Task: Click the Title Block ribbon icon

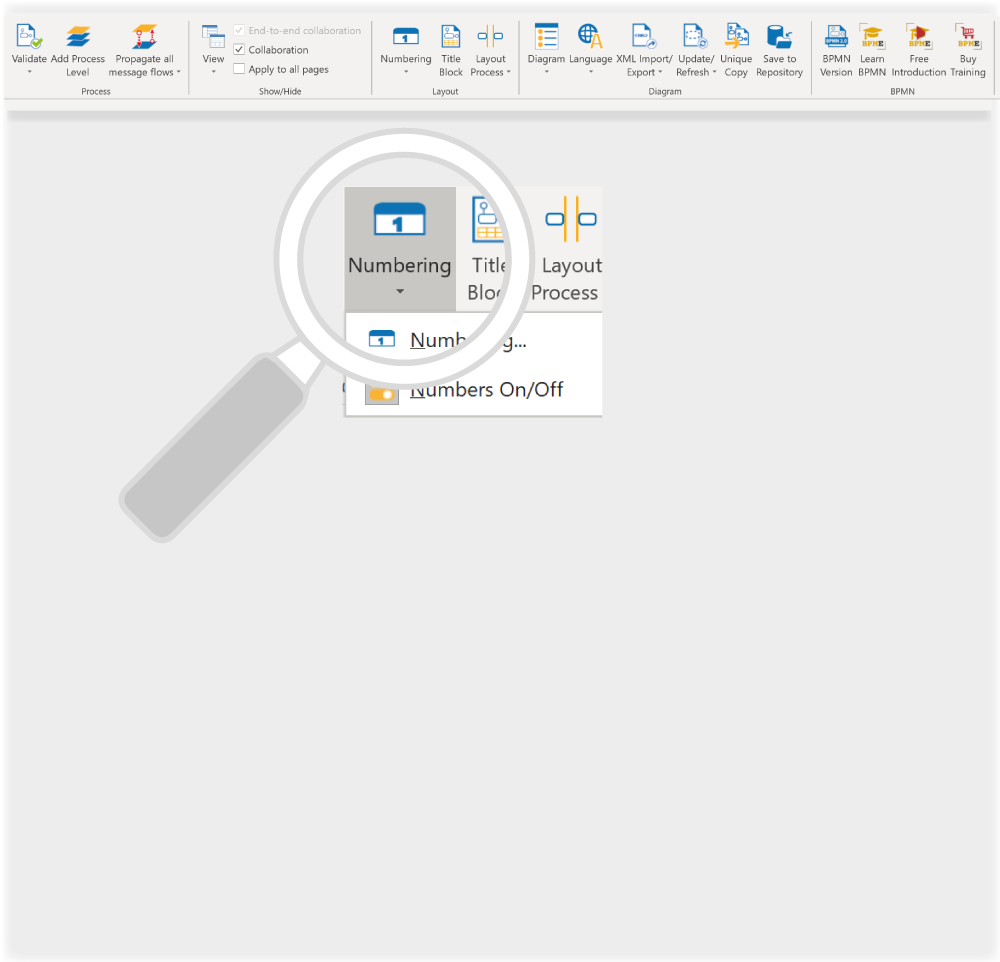Action: [x=451, y=36]
